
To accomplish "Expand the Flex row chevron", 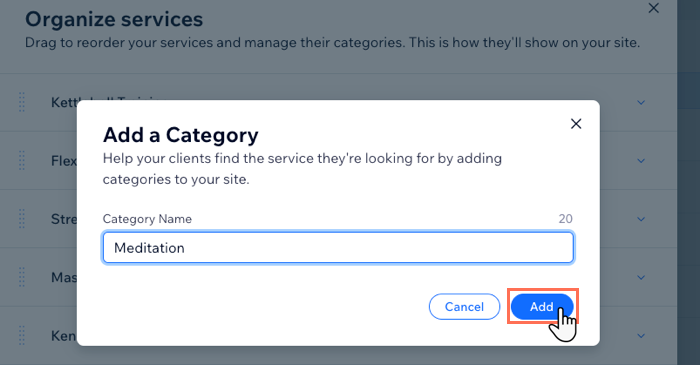I will pos(641,161).
